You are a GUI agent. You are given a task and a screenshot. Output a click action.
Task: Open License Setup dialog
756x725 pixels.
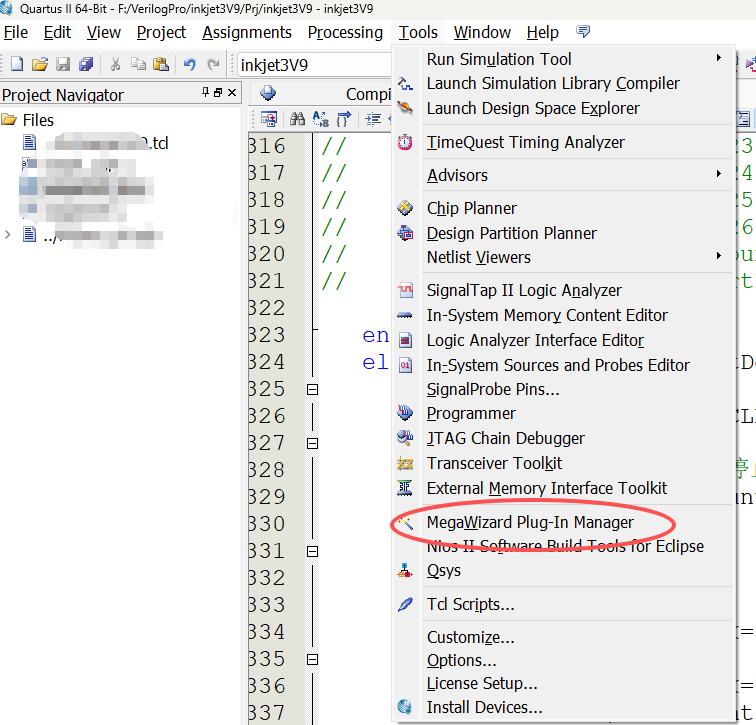click(x=482, y=684)
